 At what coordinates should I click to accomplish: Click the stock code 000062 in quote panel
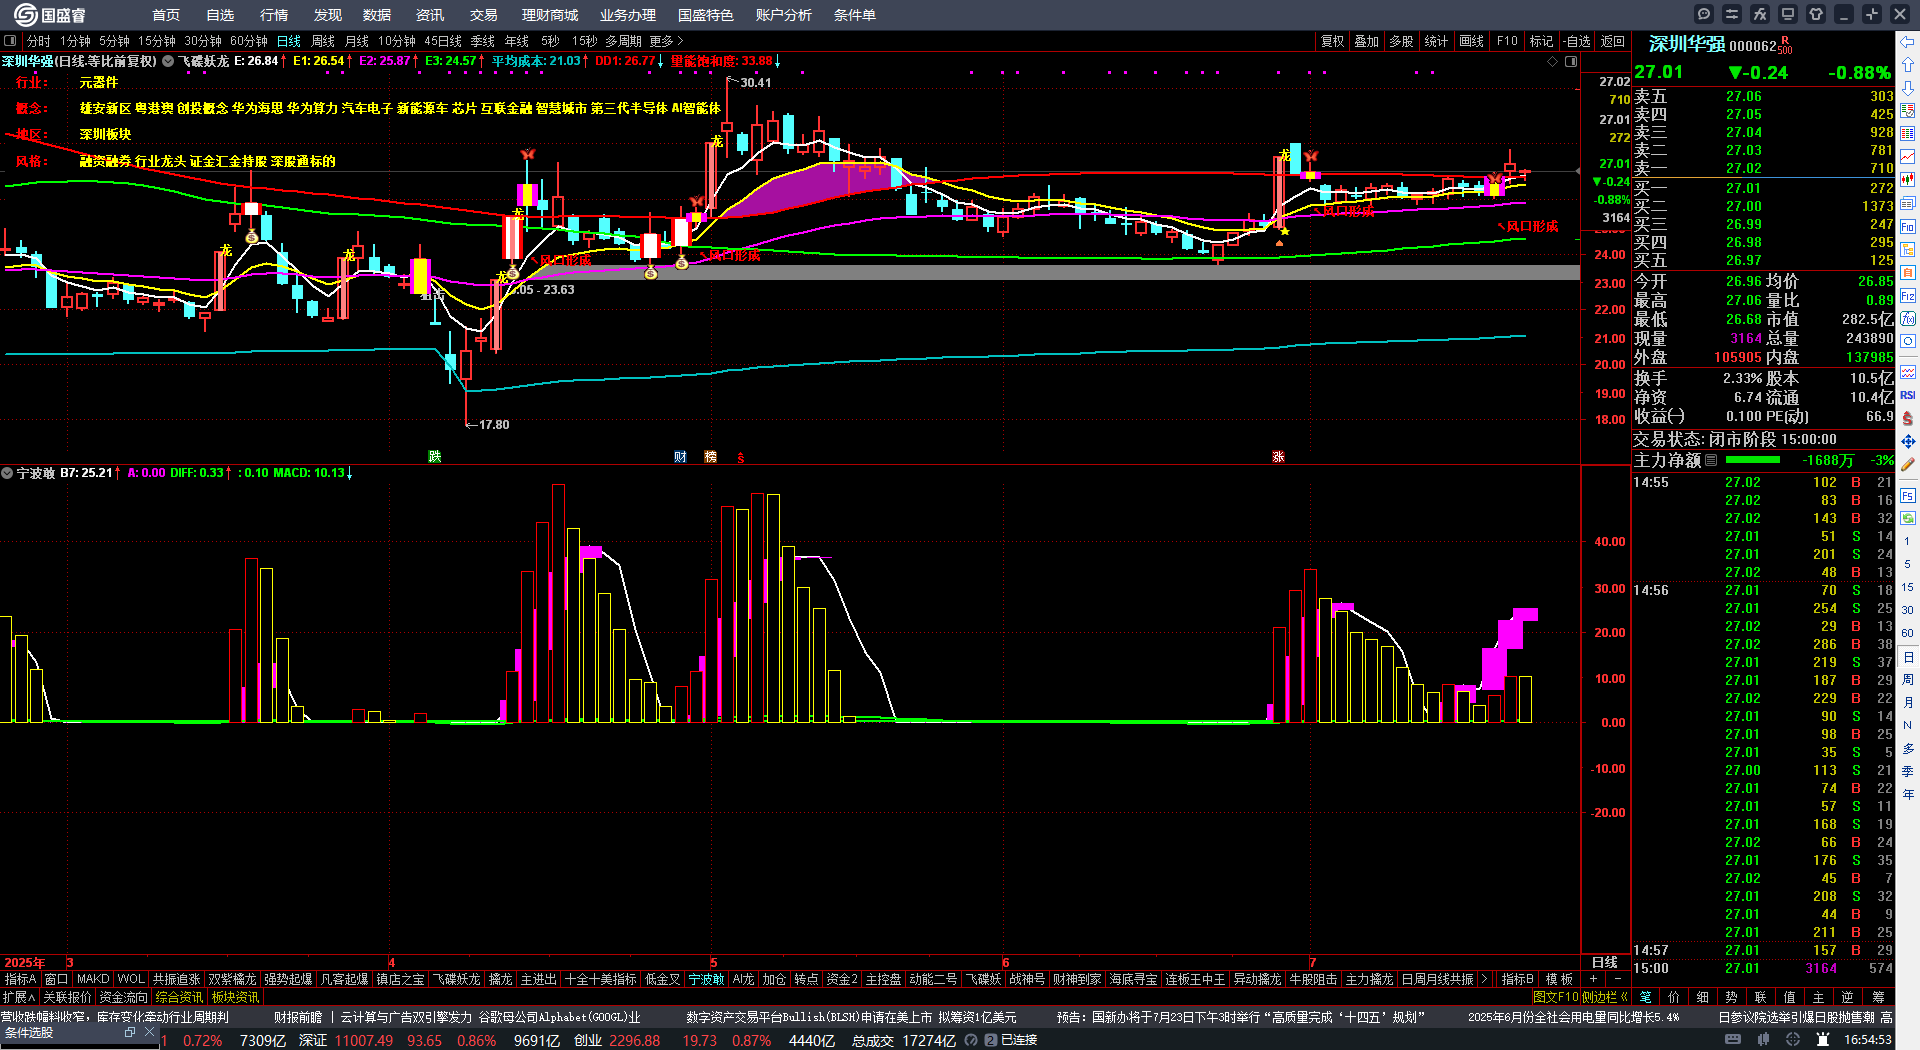pos(1753,46)
